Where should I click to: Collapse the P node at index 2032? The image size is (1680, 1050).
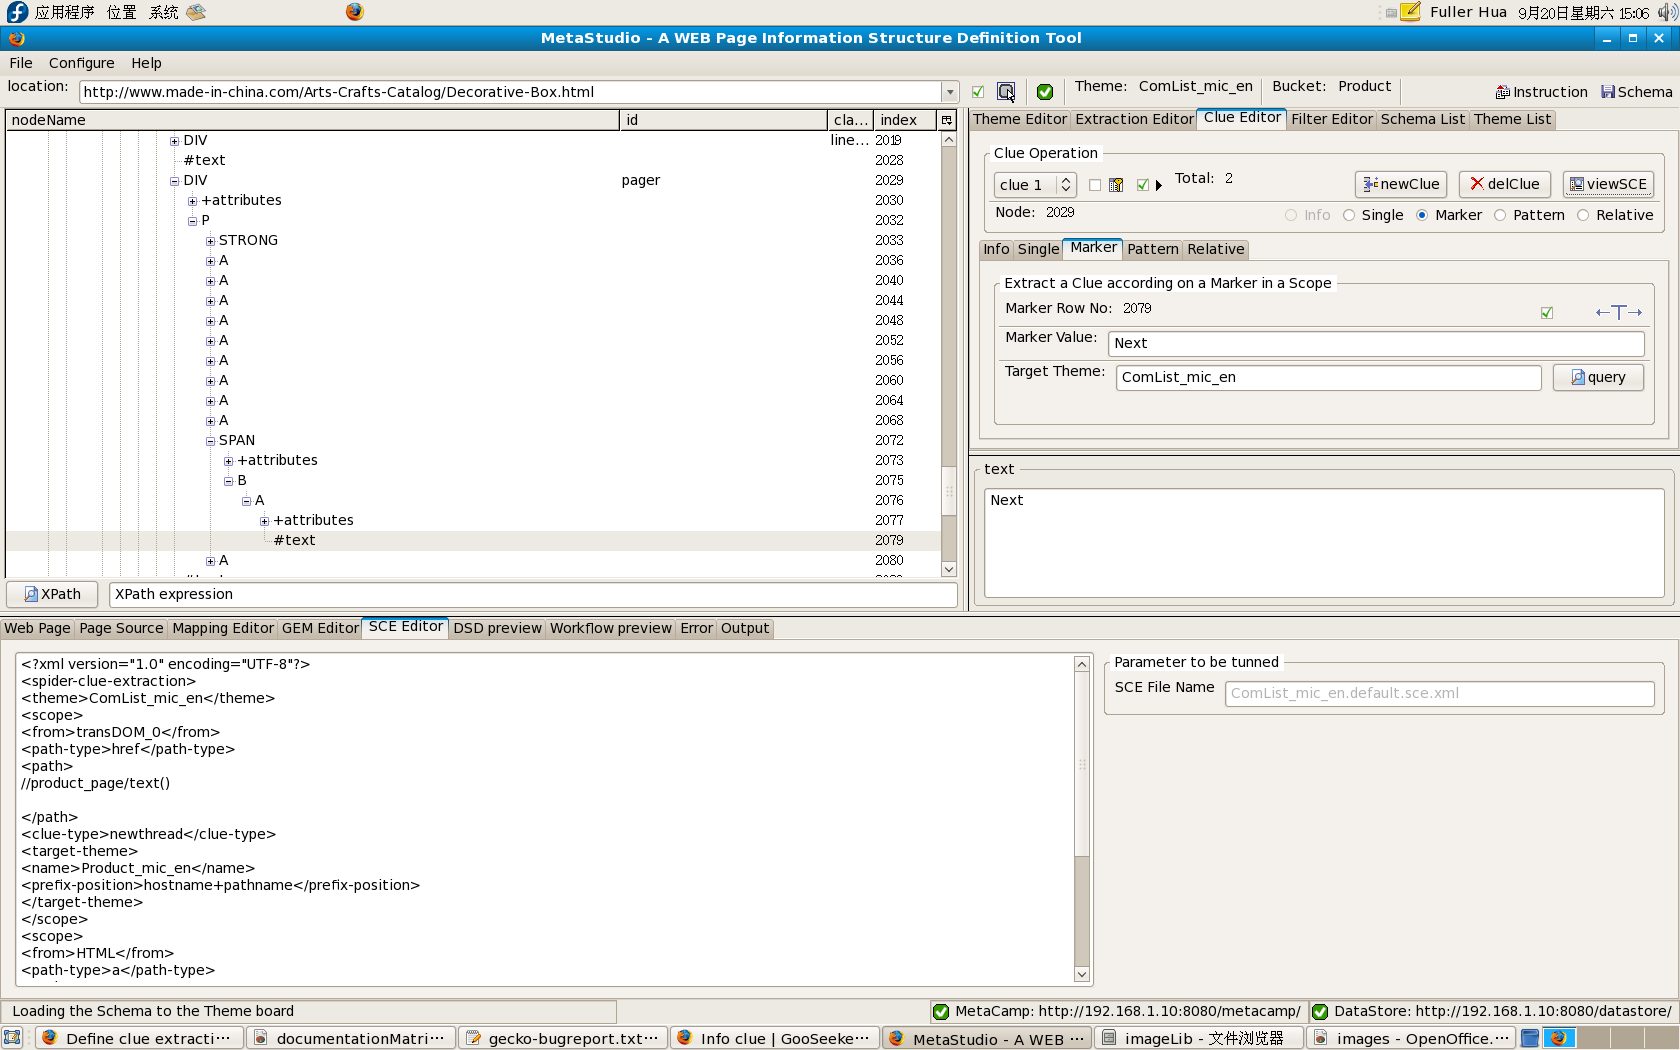[192, 221]
